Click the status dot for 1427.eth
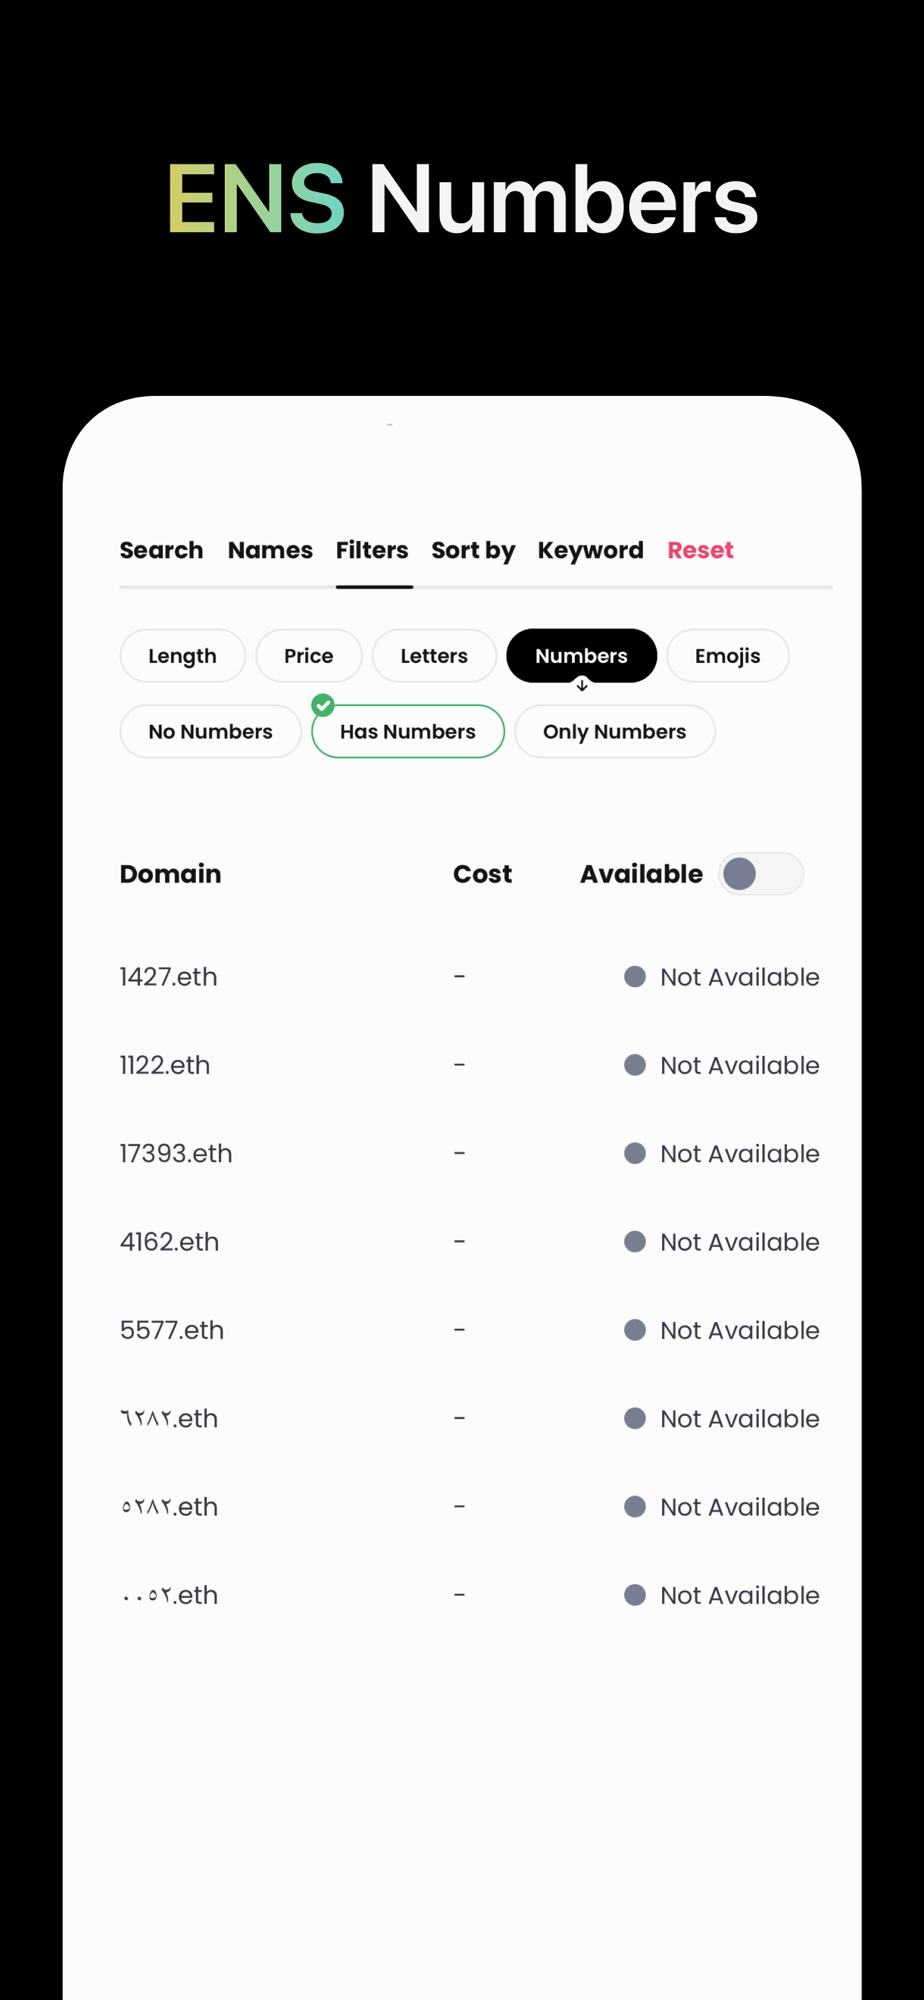924x2000 pixels. tap(635, 977)
